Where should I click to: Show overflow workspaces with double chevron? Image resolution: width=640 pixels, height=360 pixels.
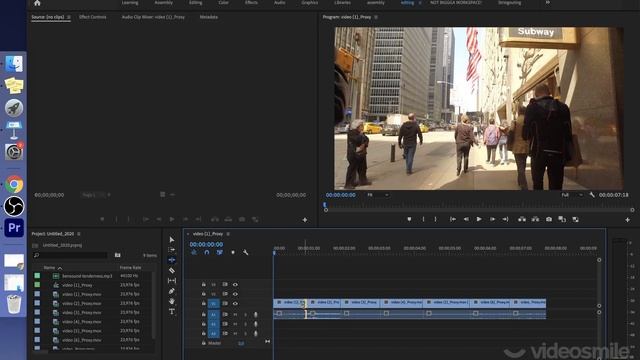point(548,3)
